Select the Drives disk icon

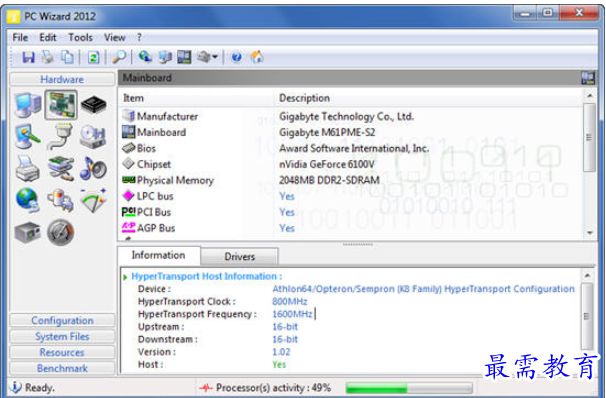tap(93, 137)
